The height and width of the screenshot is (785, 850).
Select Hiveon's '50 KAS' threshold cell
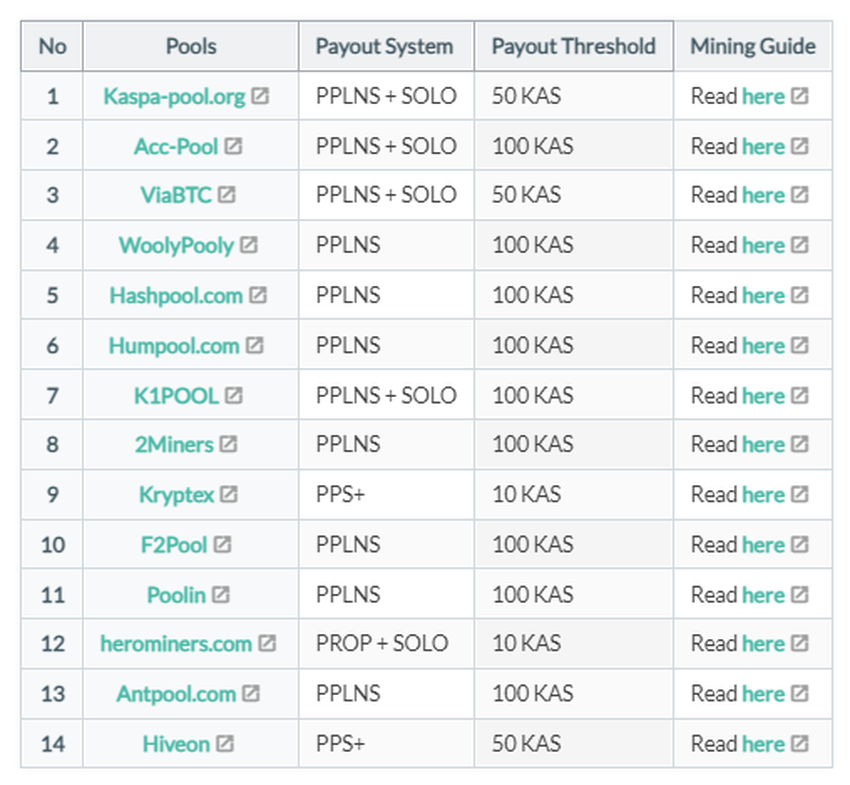(x=574, y=744)
